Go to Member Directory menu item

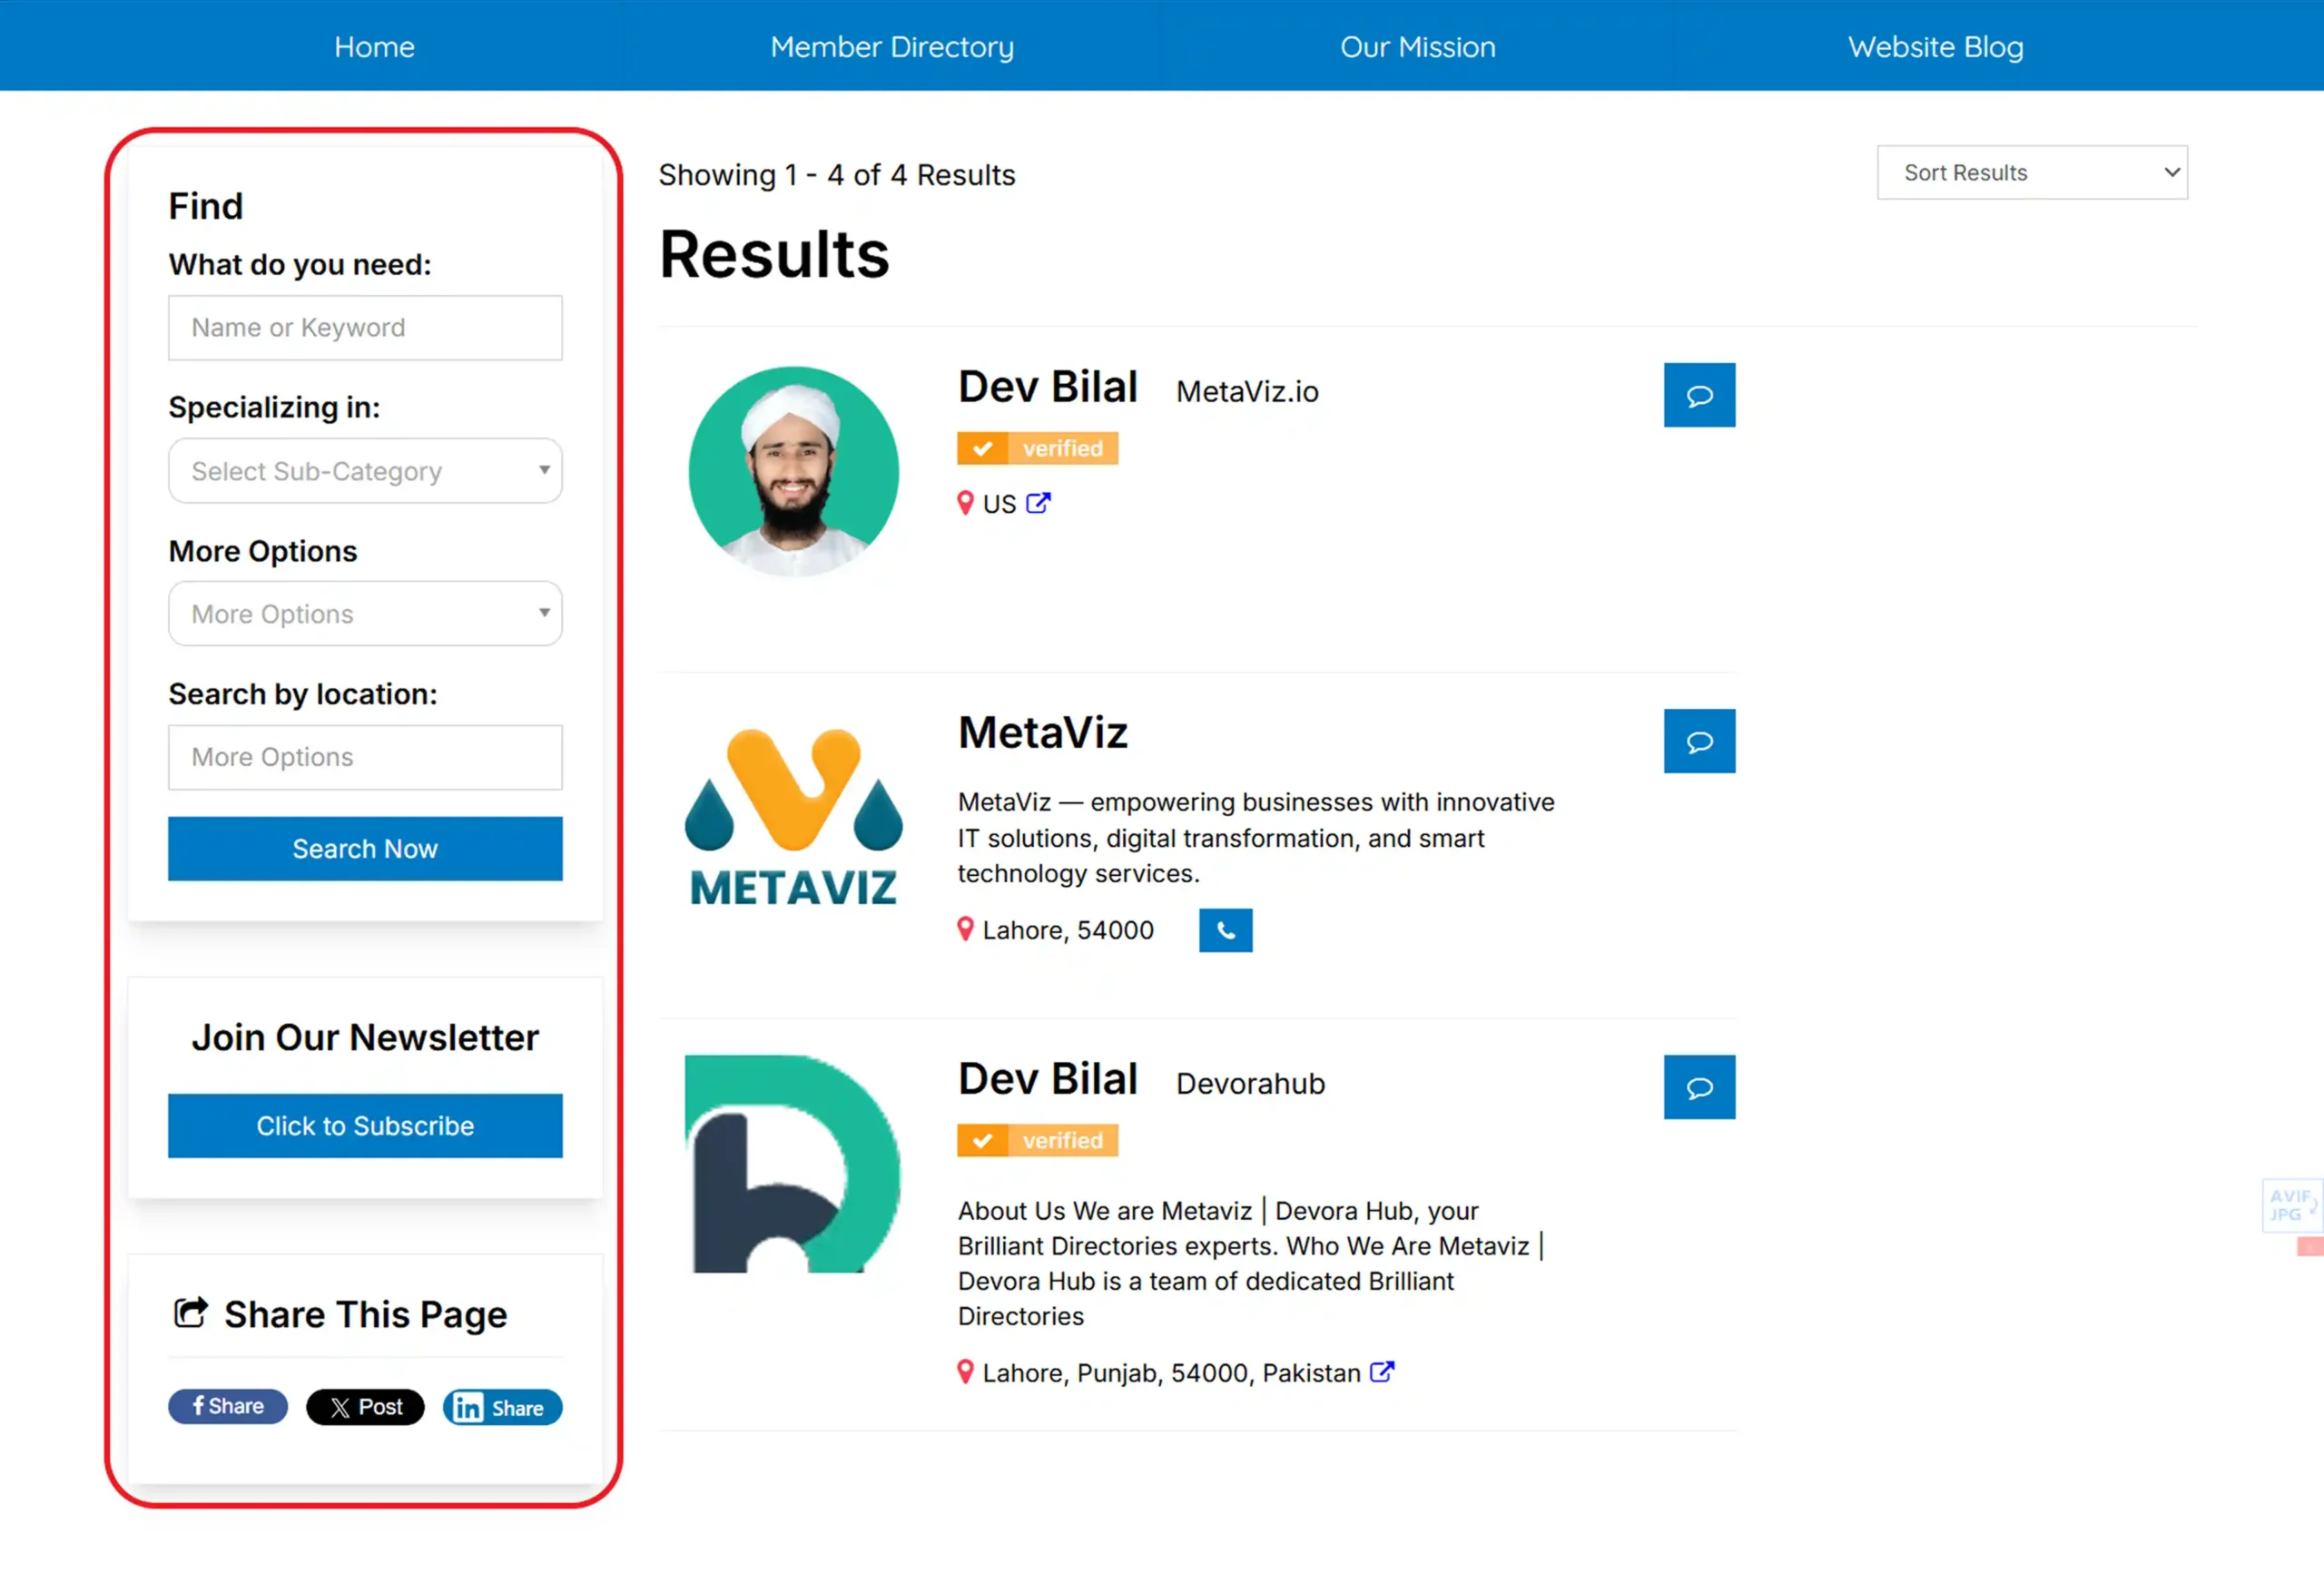(x=891, y=47)
